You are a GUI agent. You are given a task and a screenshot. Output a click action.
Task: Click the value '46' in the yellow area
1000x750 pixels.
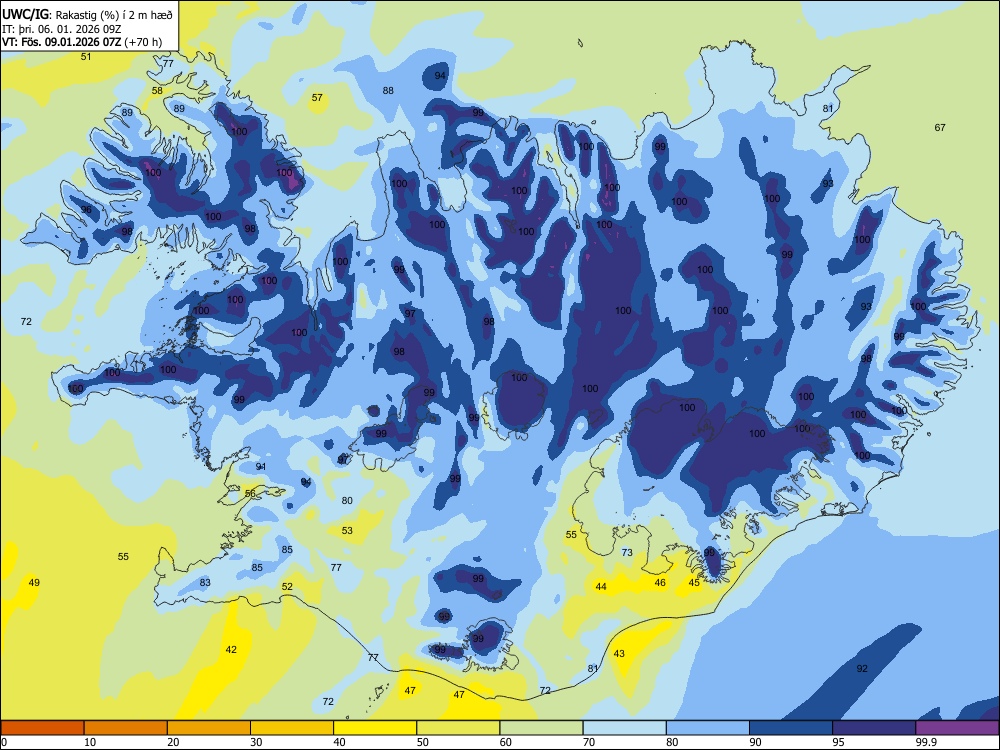pyautogui.click(x=660, y=582)
